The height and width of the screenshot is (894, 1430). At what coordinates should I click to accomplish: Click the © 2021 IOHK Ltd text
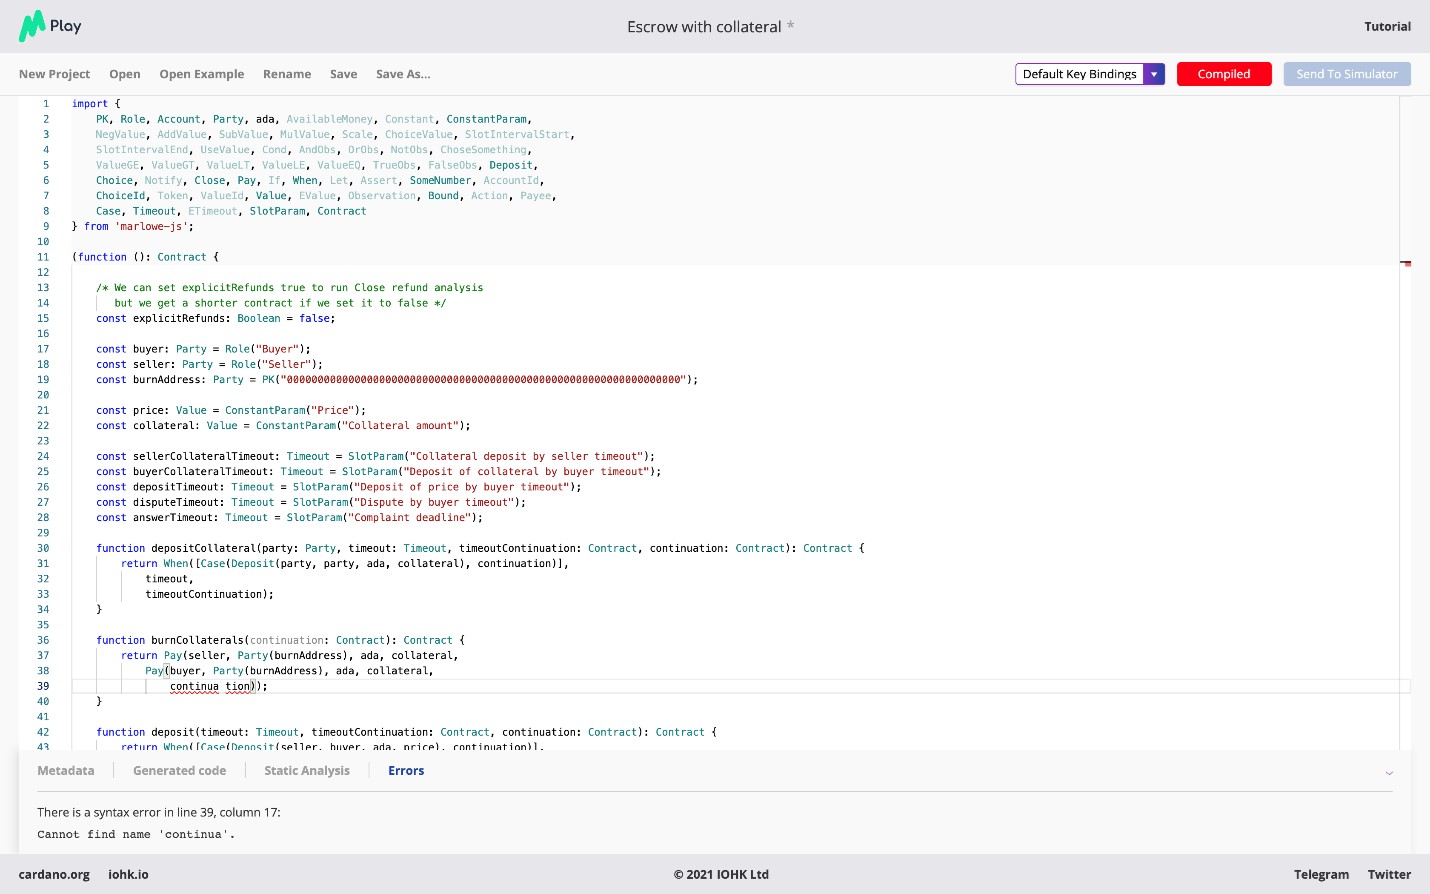point(721,875)
